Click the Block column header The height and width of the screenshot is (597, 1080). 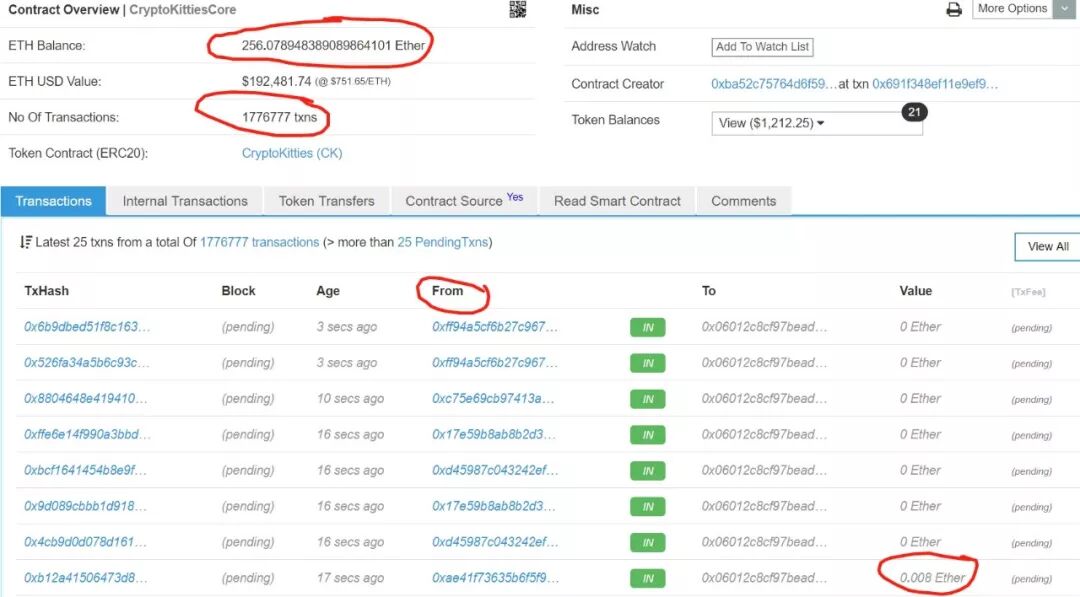point(238,291)
